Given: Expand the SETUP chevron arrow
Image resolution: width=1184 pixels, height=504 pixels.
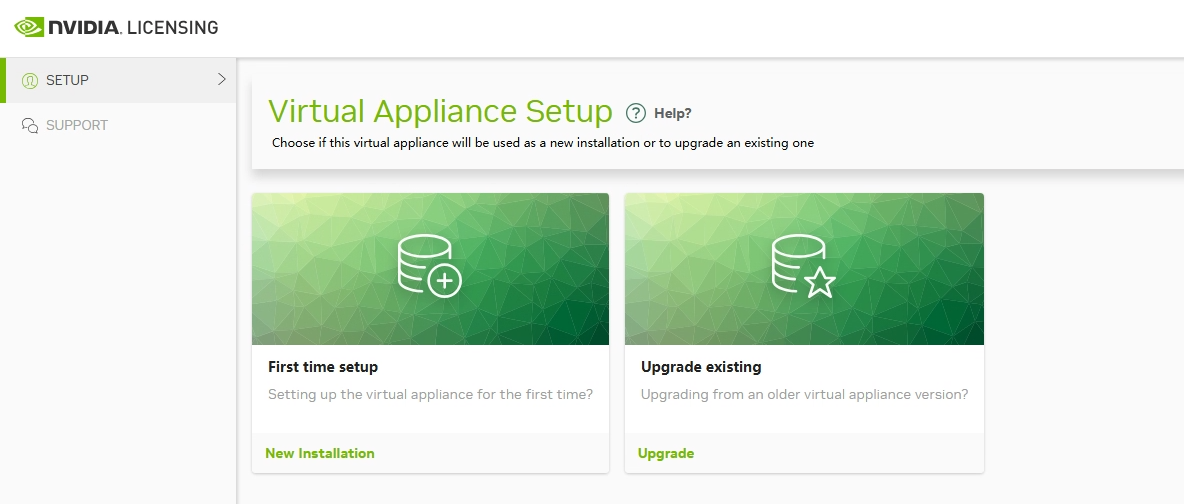Looking at the screenshot, I should 222,79.
